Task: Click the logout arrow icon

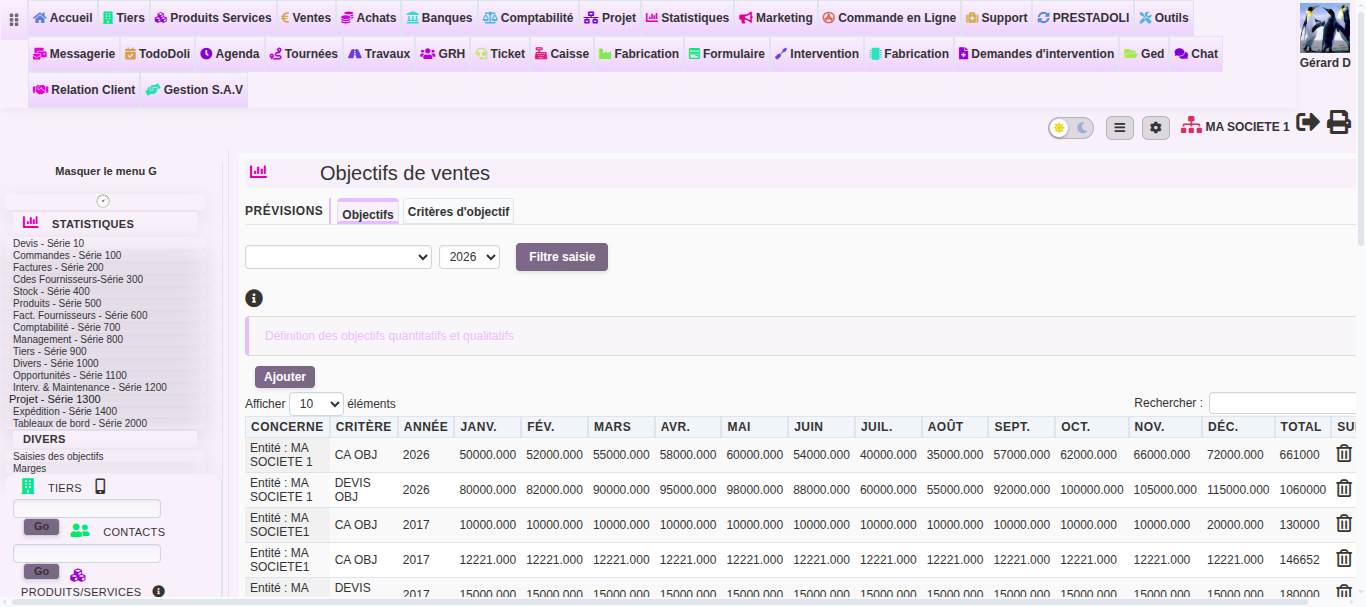Action: [x=1308, y=122]
